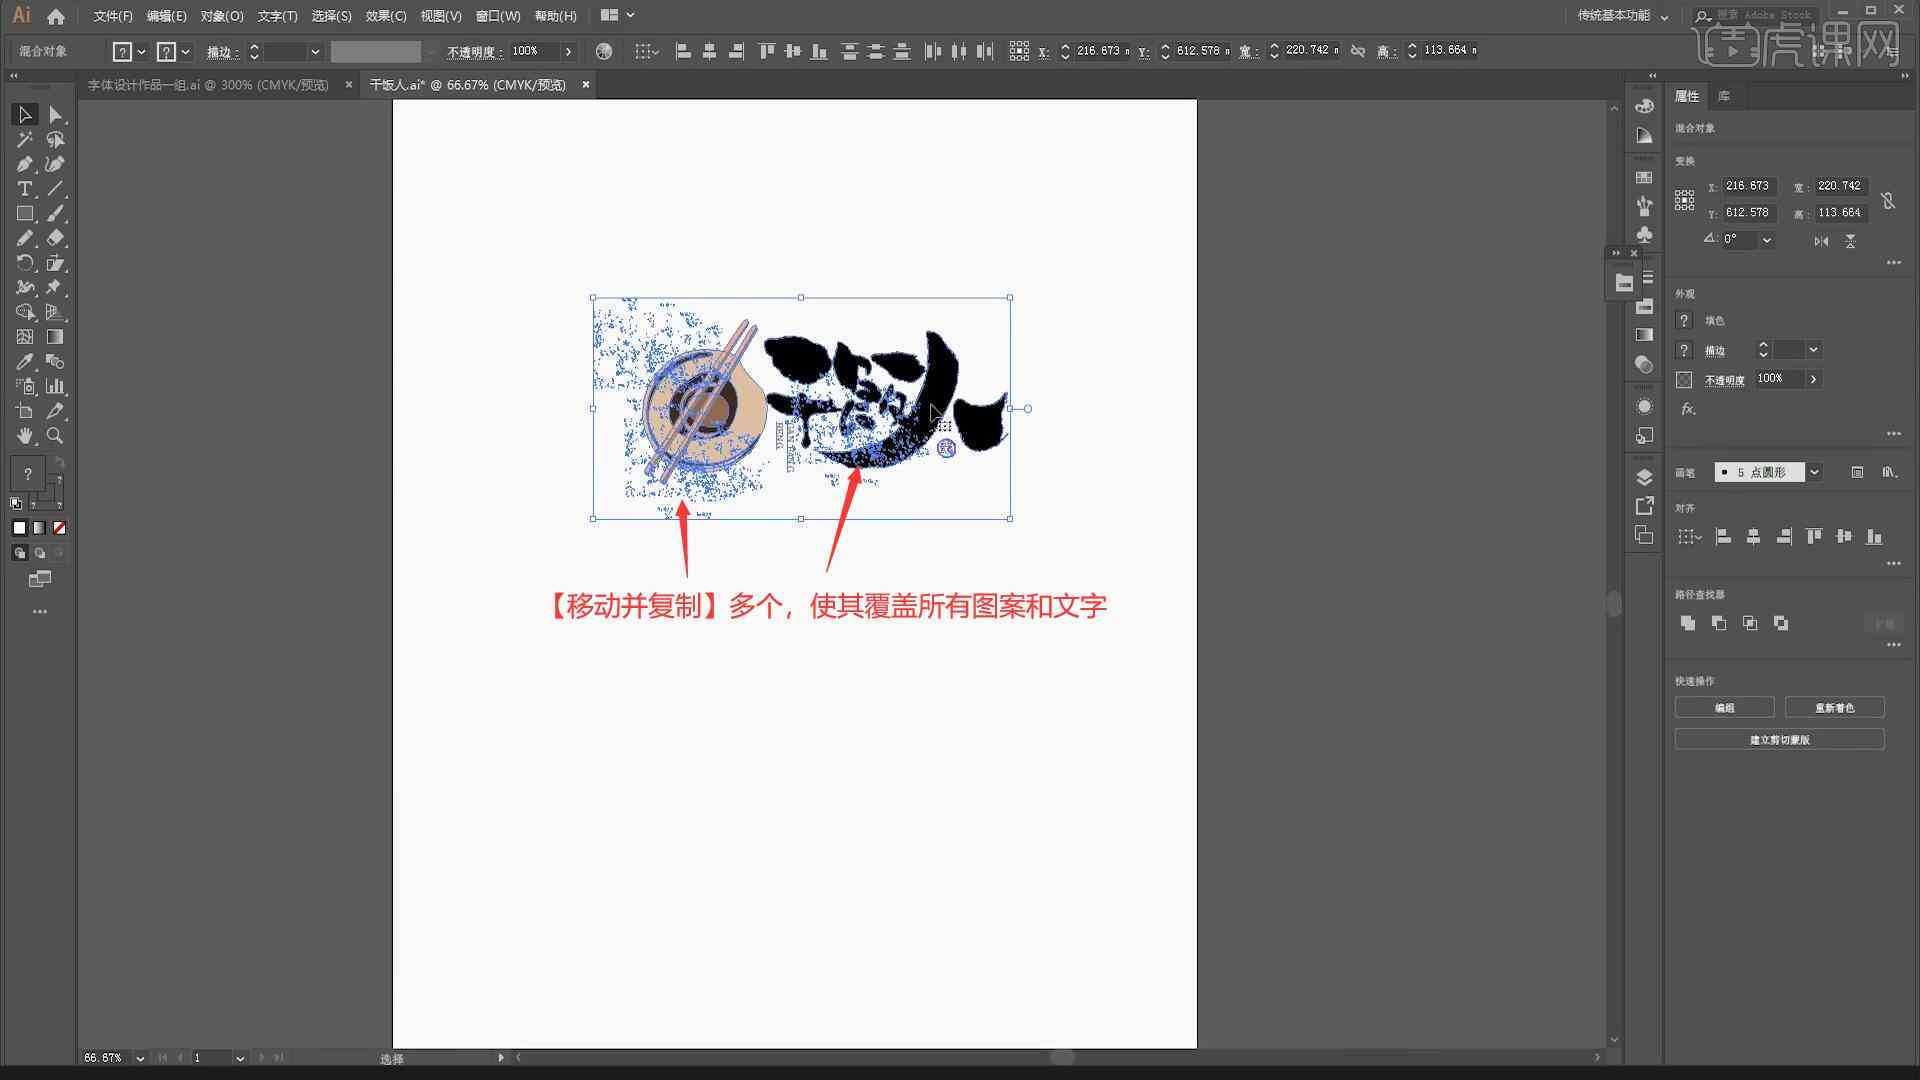
Task: Toggle stroke visibility checkbox in properties
Action: coord(1683,349)
